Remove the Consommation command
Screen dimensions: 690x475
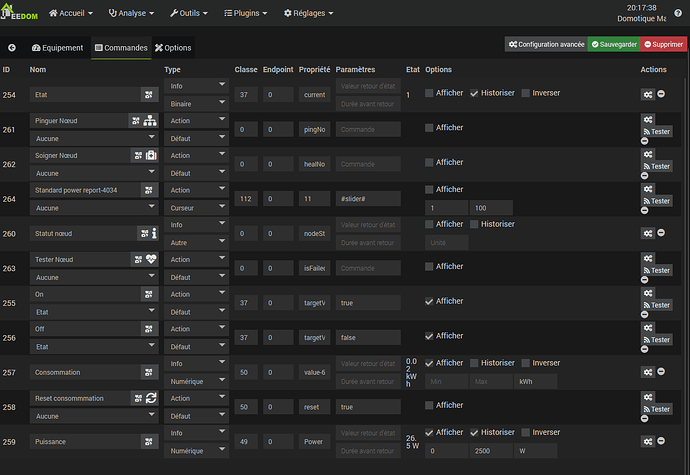coord(661,372)
